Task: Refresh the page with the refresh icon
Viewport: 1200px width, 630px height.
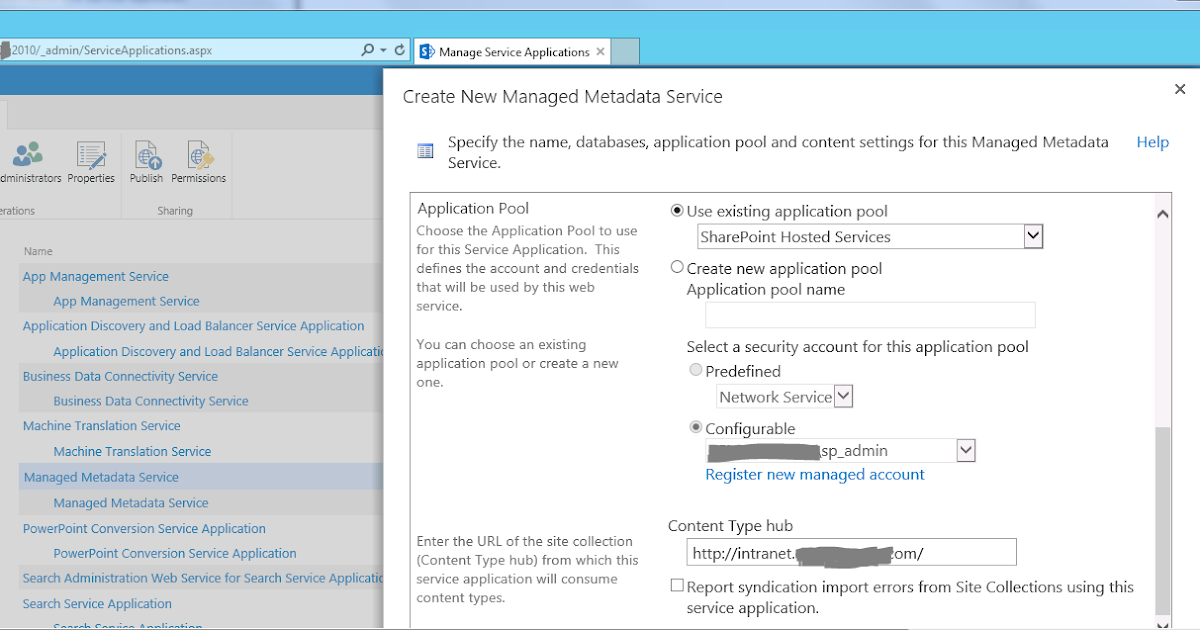Action: click(x=398, y=50)
